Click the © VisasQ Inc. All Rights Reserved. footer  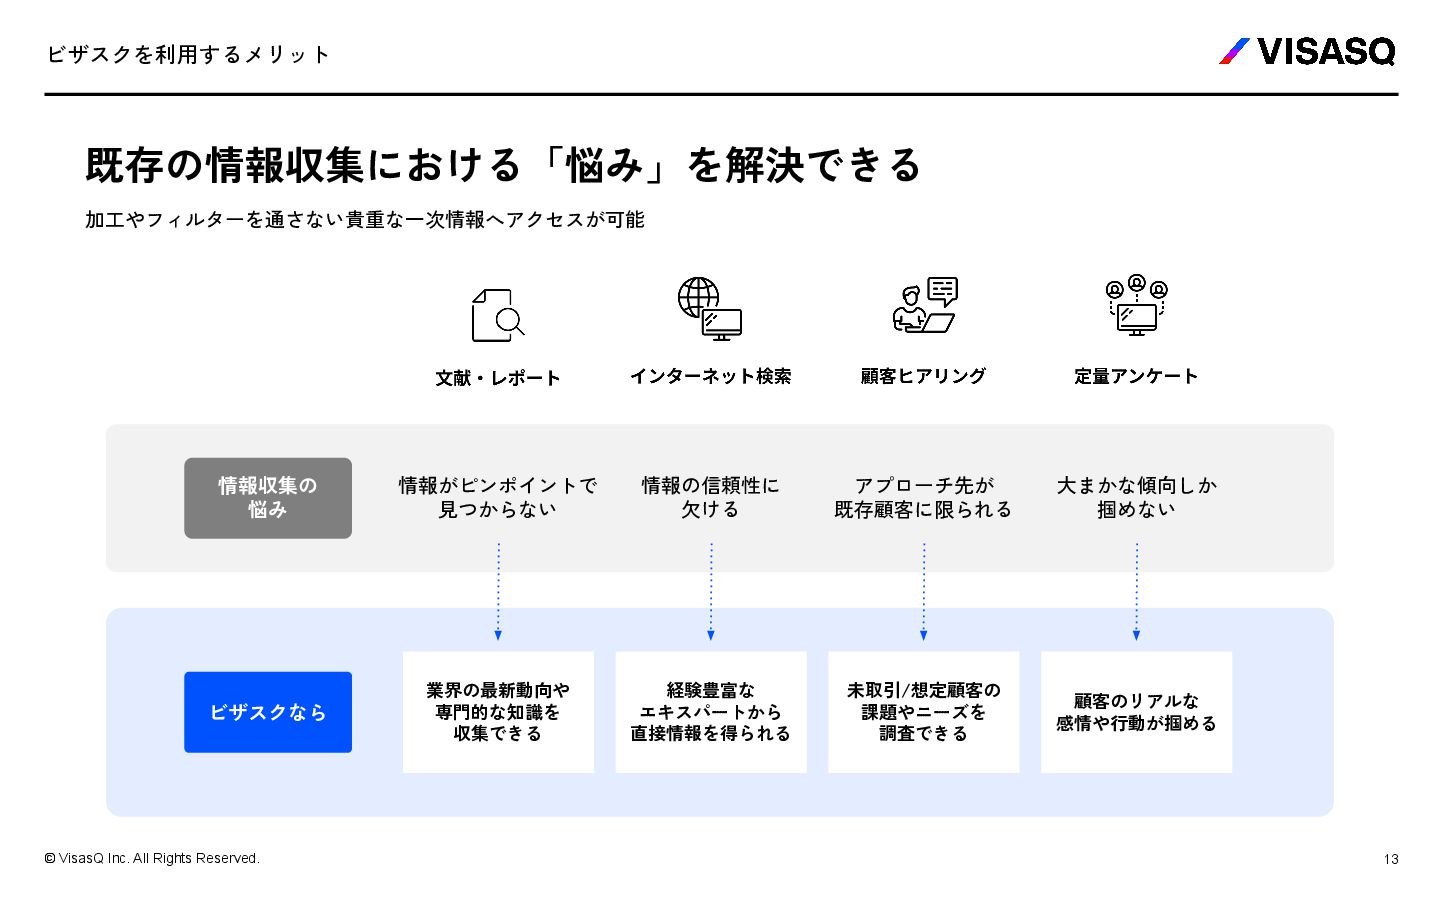coord(152,858)
